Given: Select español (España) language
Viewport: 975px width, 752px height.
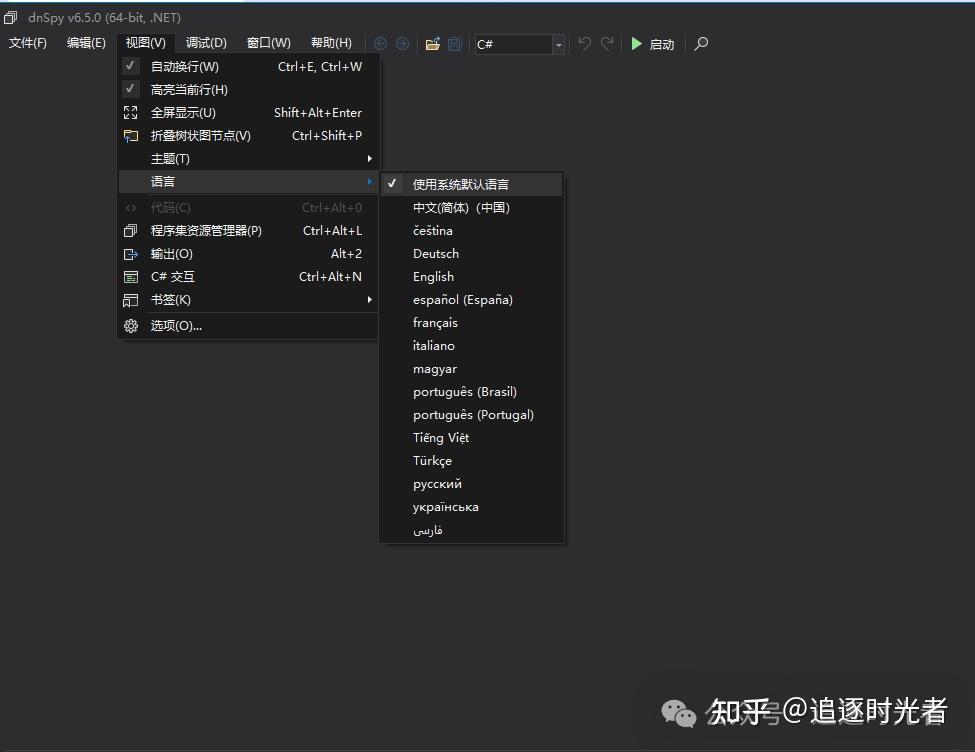Looking at the screenshot, I should tap(472, 300).
